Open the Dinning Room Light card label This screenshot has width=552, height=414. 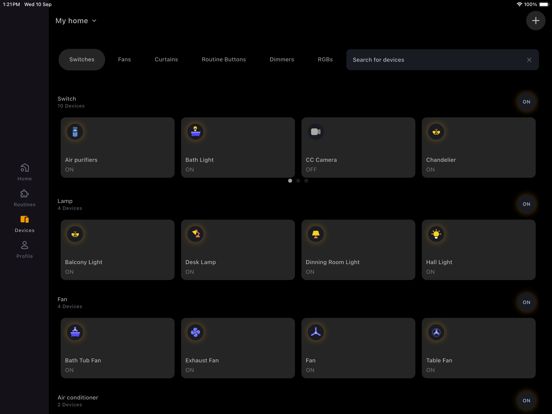[x=332, y=262]
